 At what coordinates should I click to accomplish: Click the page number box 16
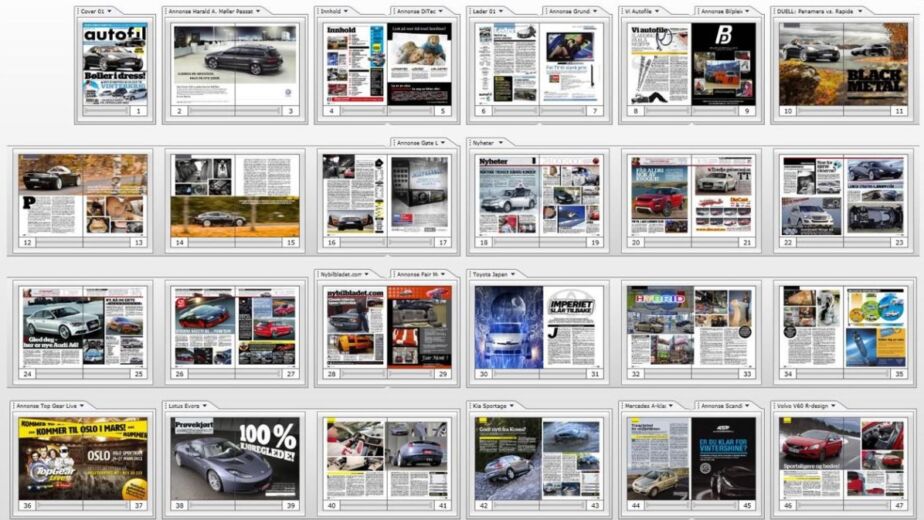click(332, 242)
